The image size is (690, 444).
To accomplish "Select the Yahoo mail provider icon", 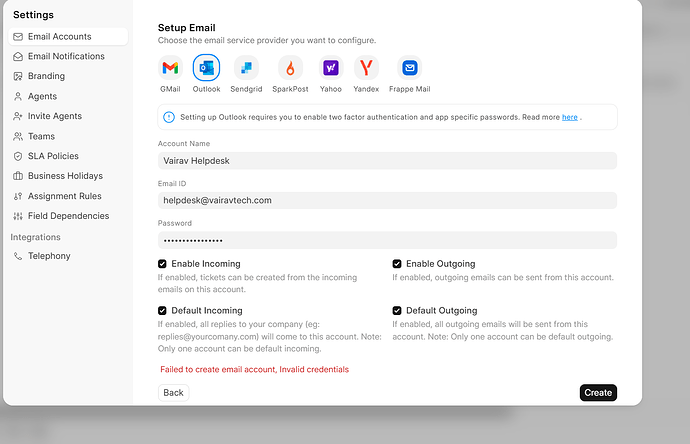I will [x=330, y=68].
